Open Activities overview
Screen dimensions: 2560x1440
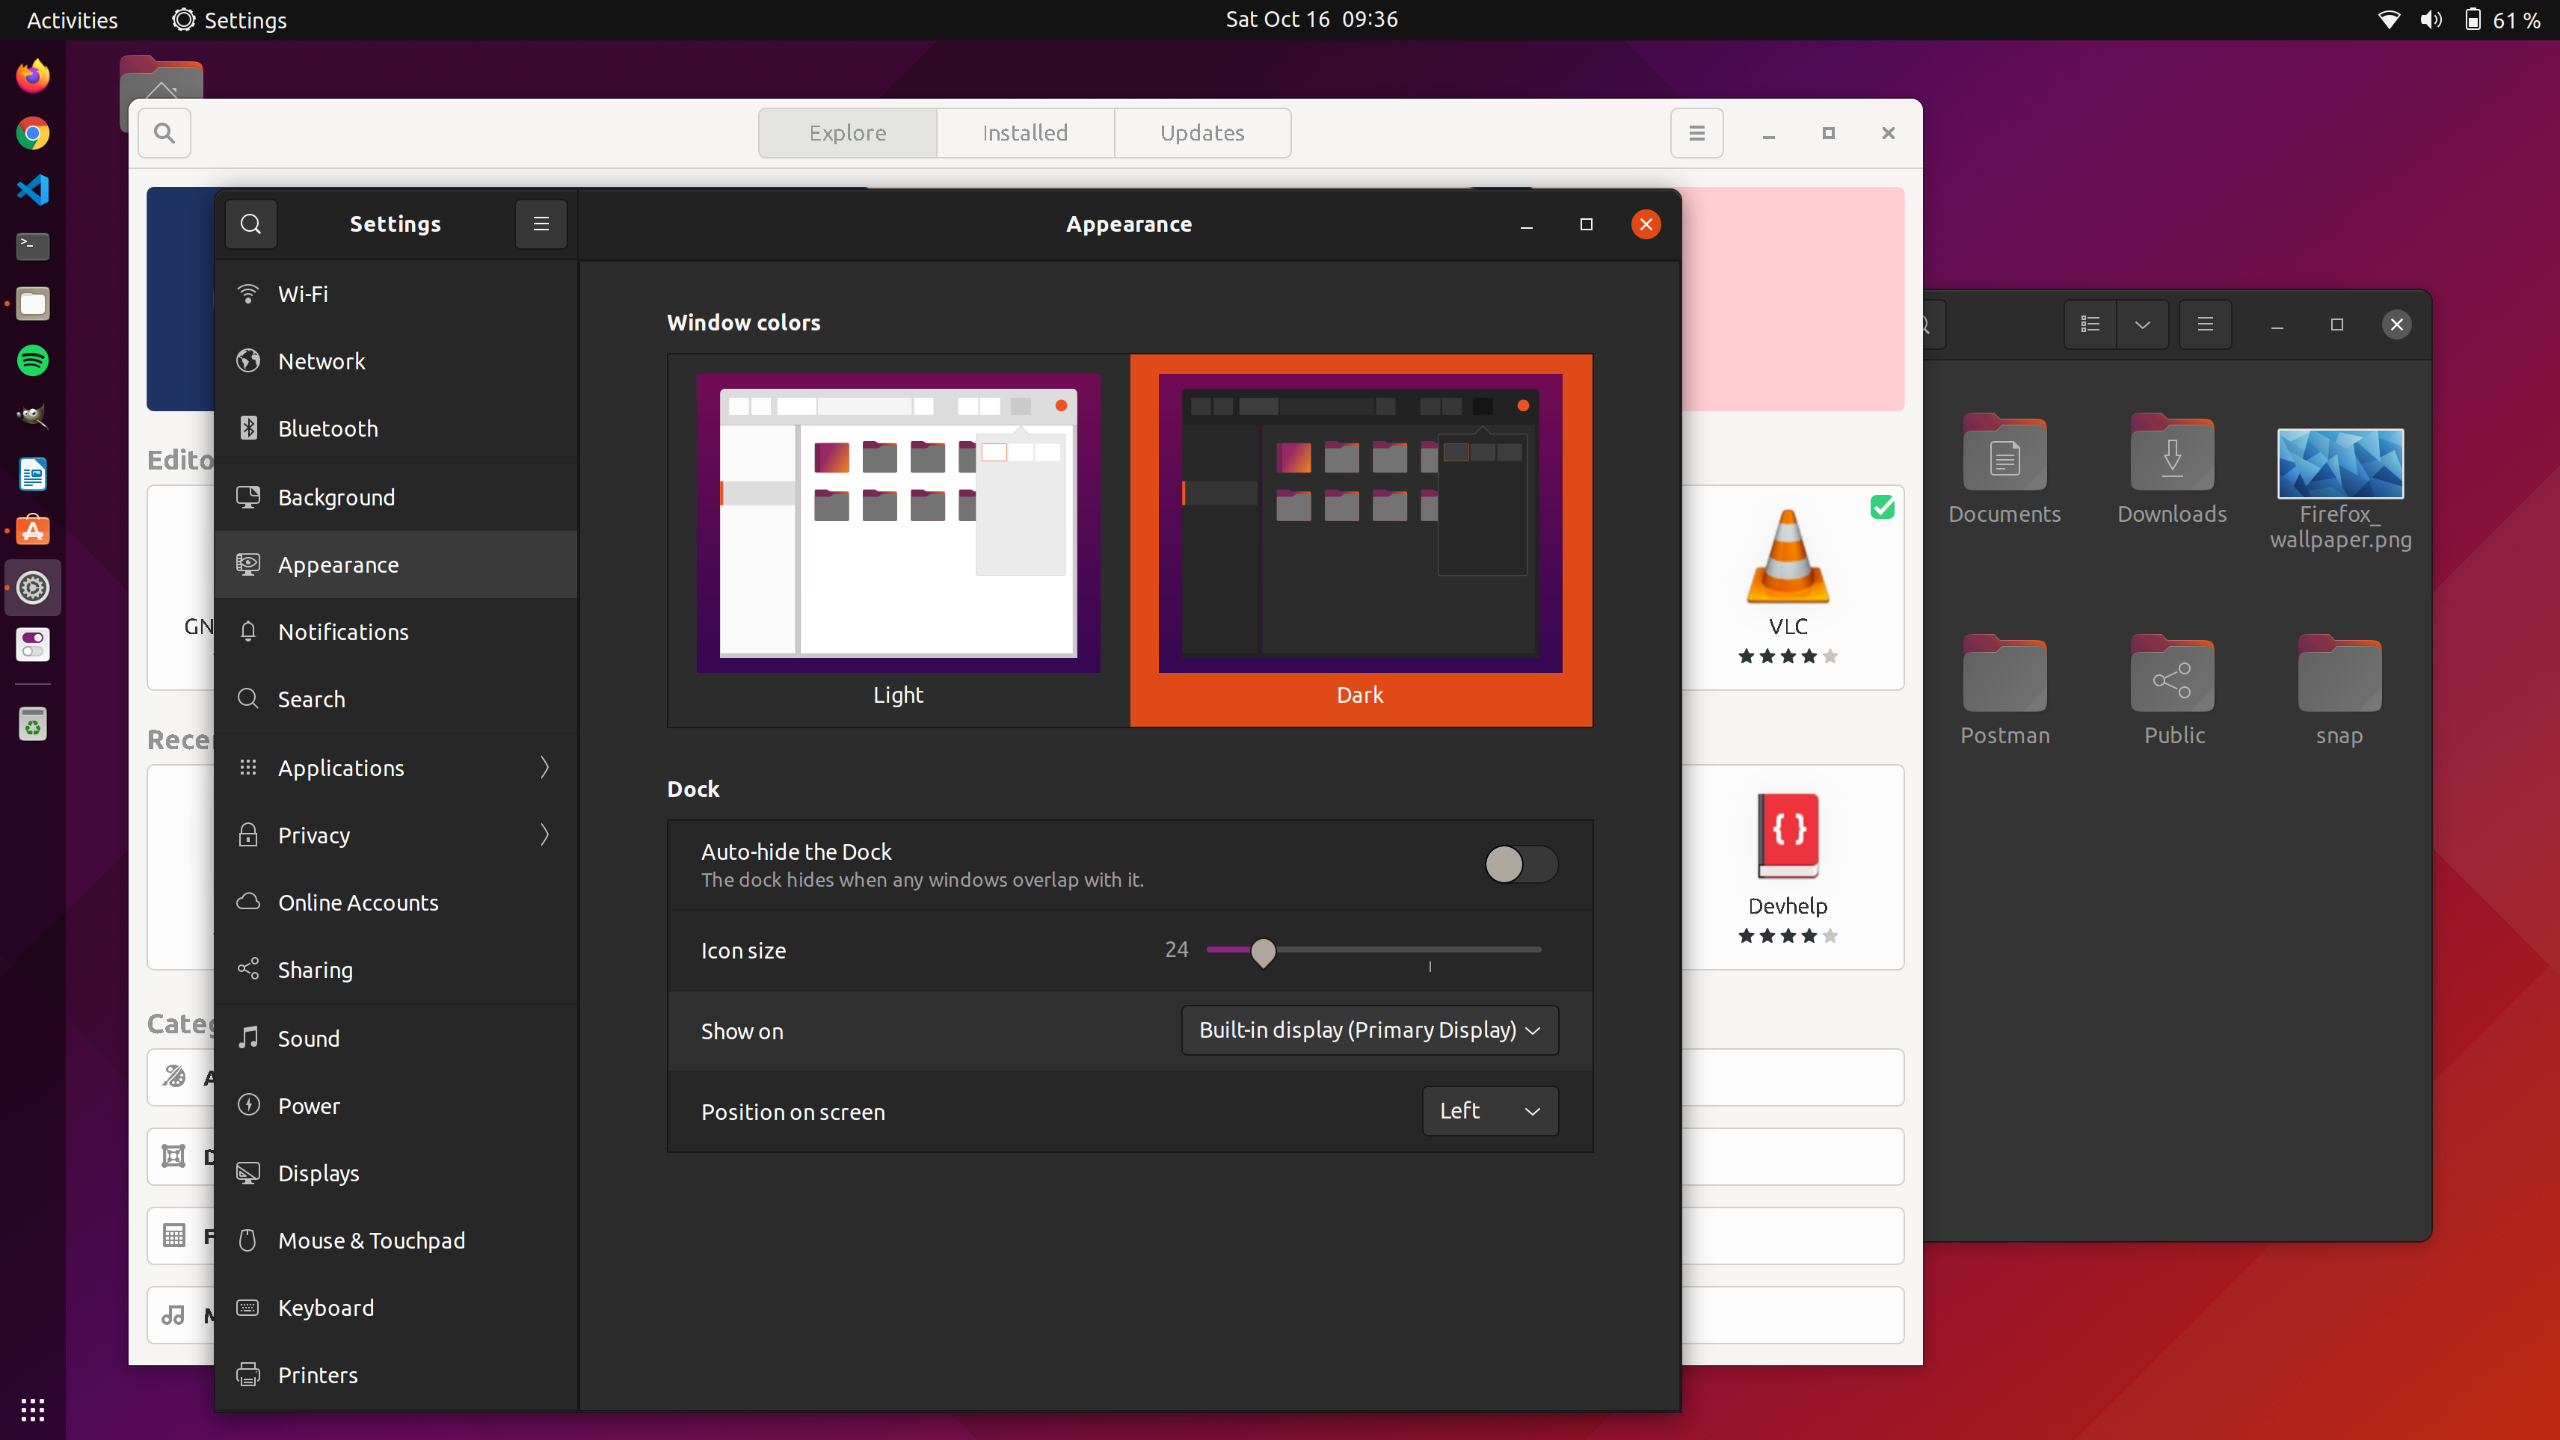coord(72,20)
